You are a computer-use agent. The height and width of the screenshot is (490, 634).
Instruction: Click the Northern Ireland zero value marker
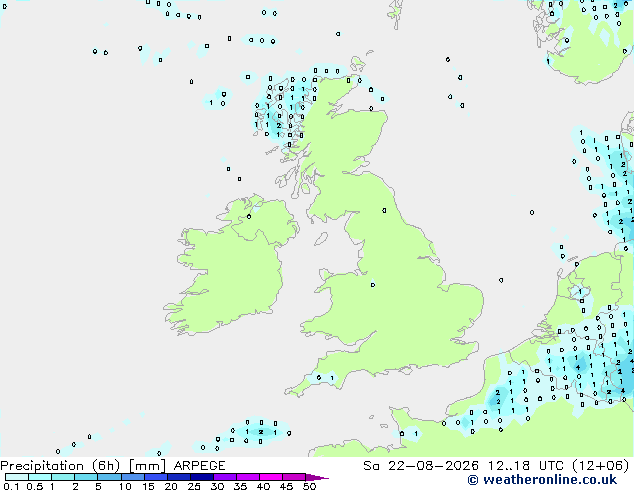[249, 217]
